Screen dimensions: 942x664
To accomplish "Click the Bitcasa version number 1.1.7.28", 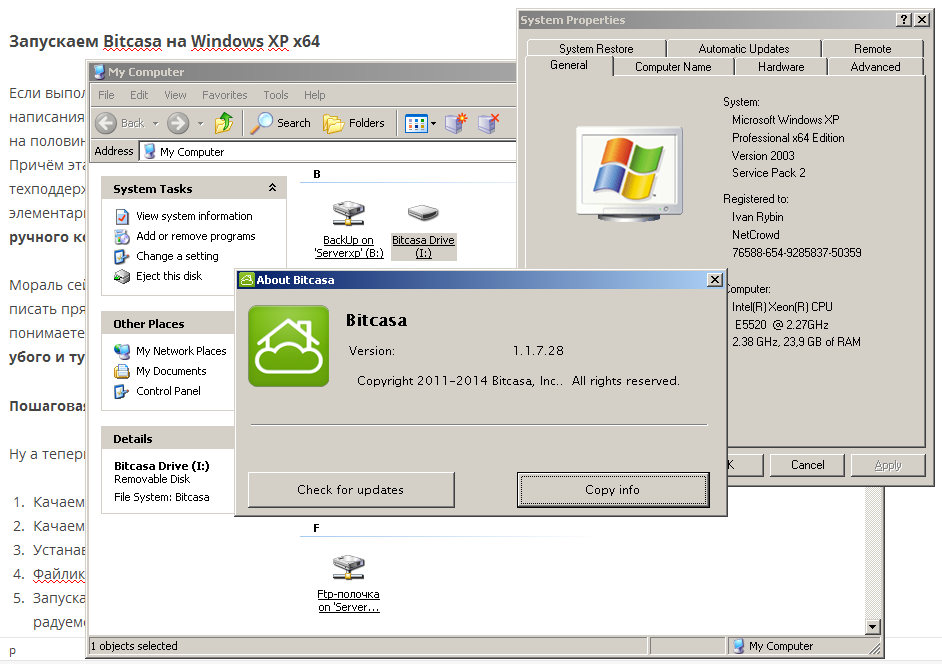I will point(538,351).
